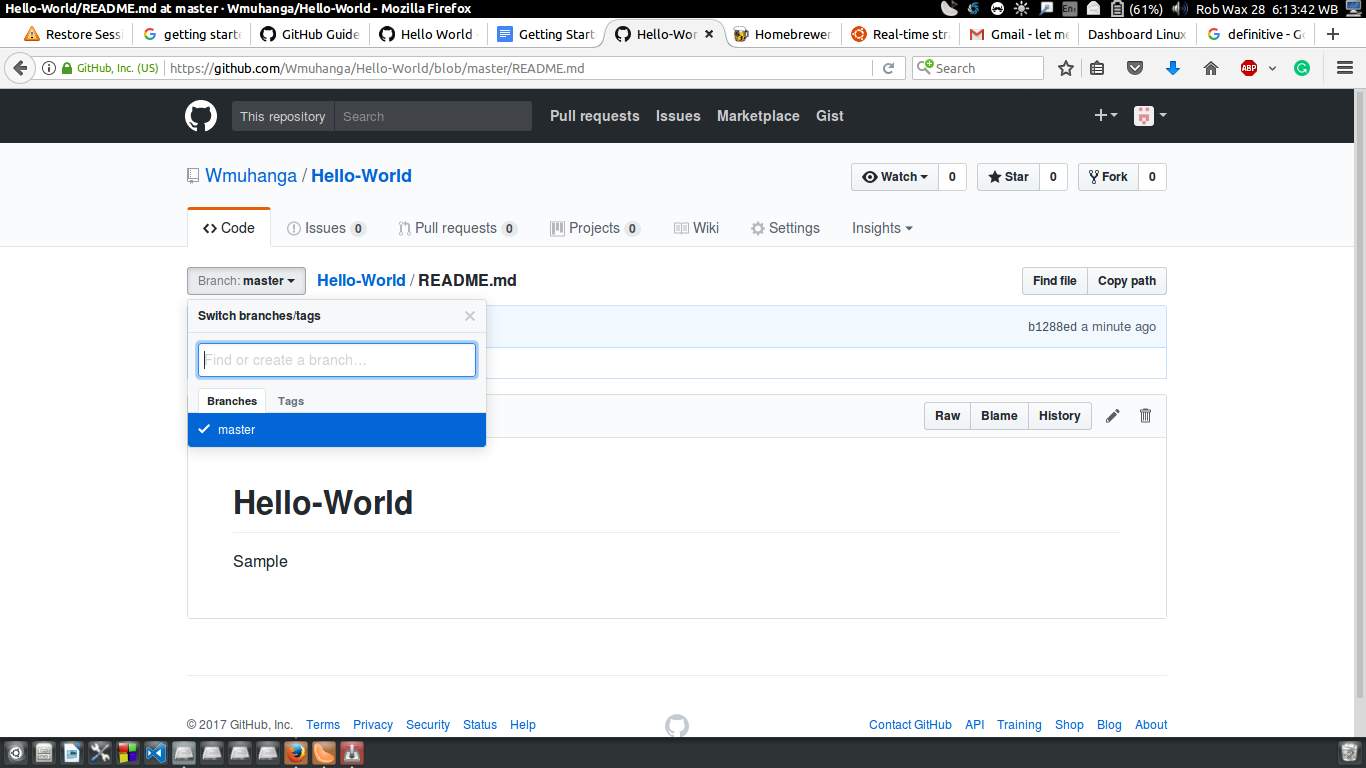Click the GitHub Octocat logo
This screenshot has height=768, width=1366.
tap(200, 115)
